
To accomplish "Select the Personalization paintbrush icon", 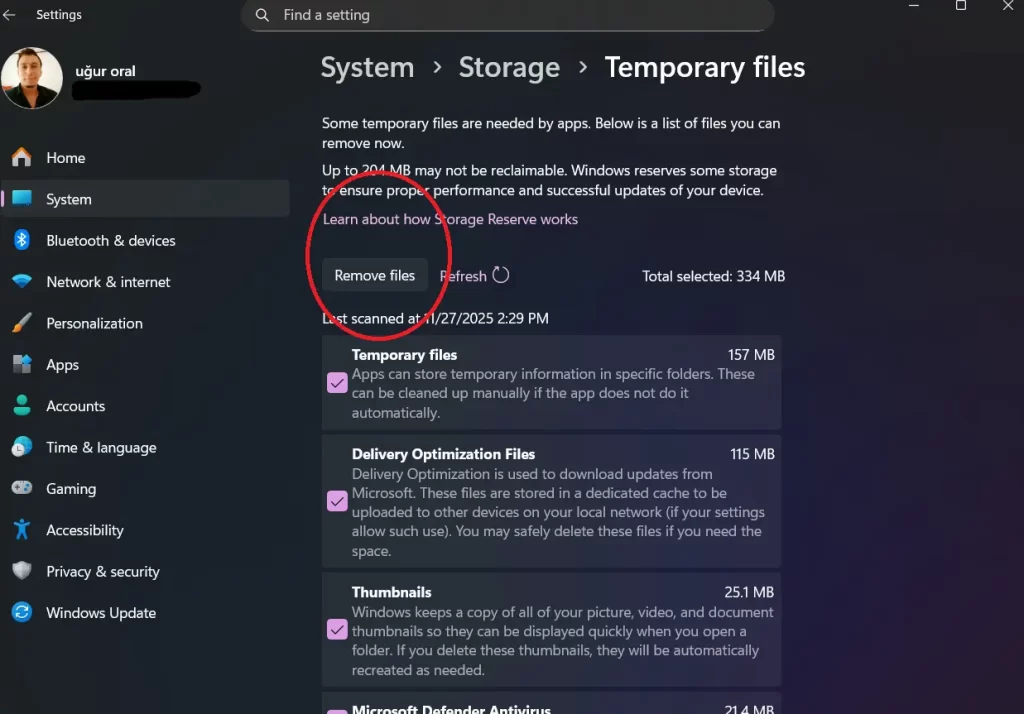I will click(x=22, y=323).
